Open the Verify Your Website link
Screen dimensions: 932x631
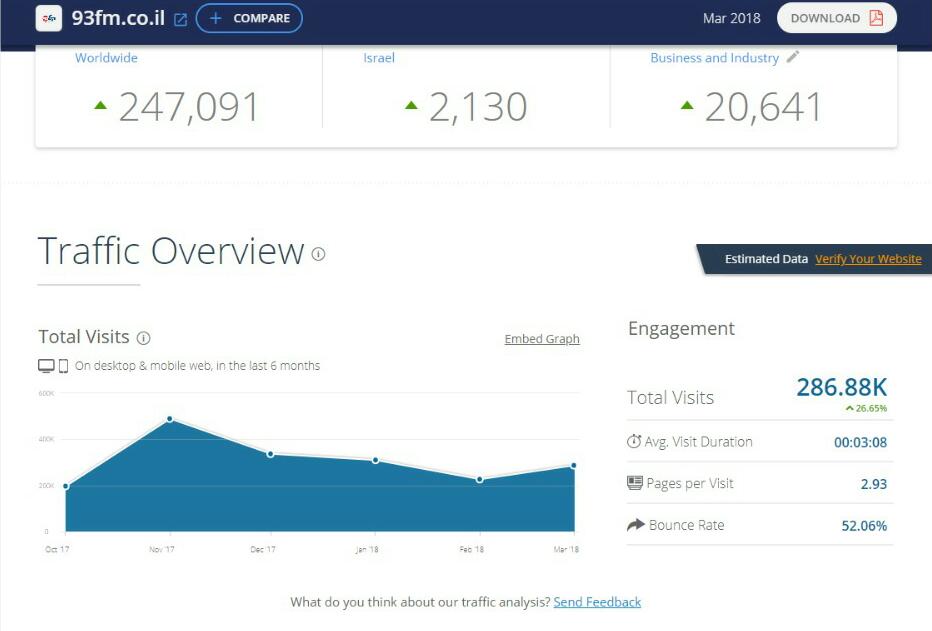point(868,259)
